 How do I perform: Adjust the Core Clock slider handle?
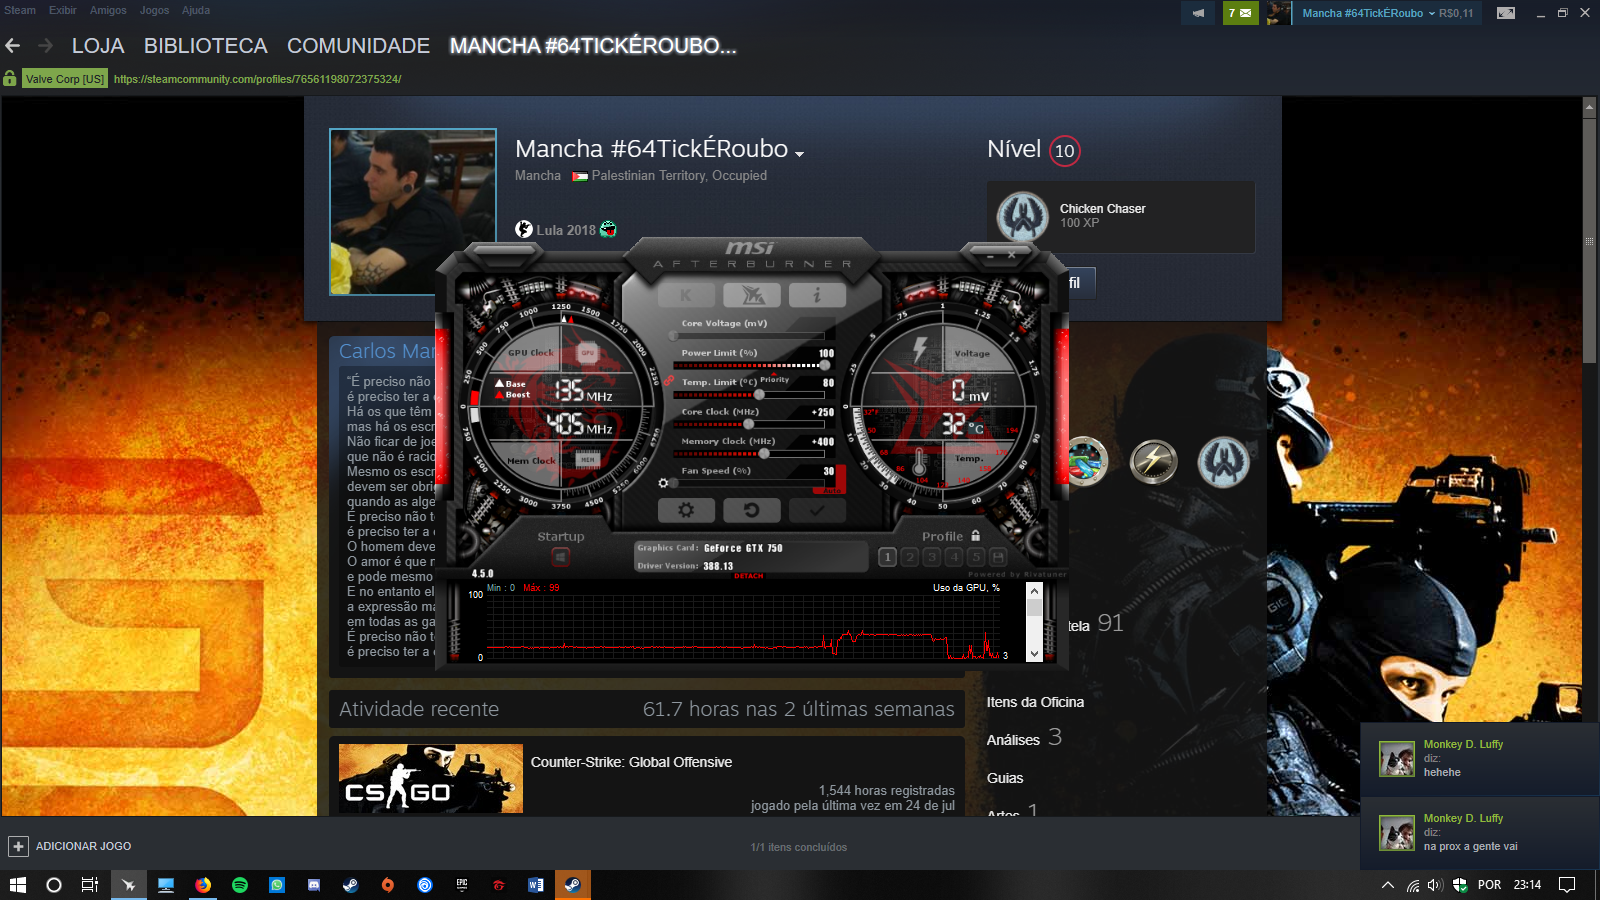pos(749,424)
